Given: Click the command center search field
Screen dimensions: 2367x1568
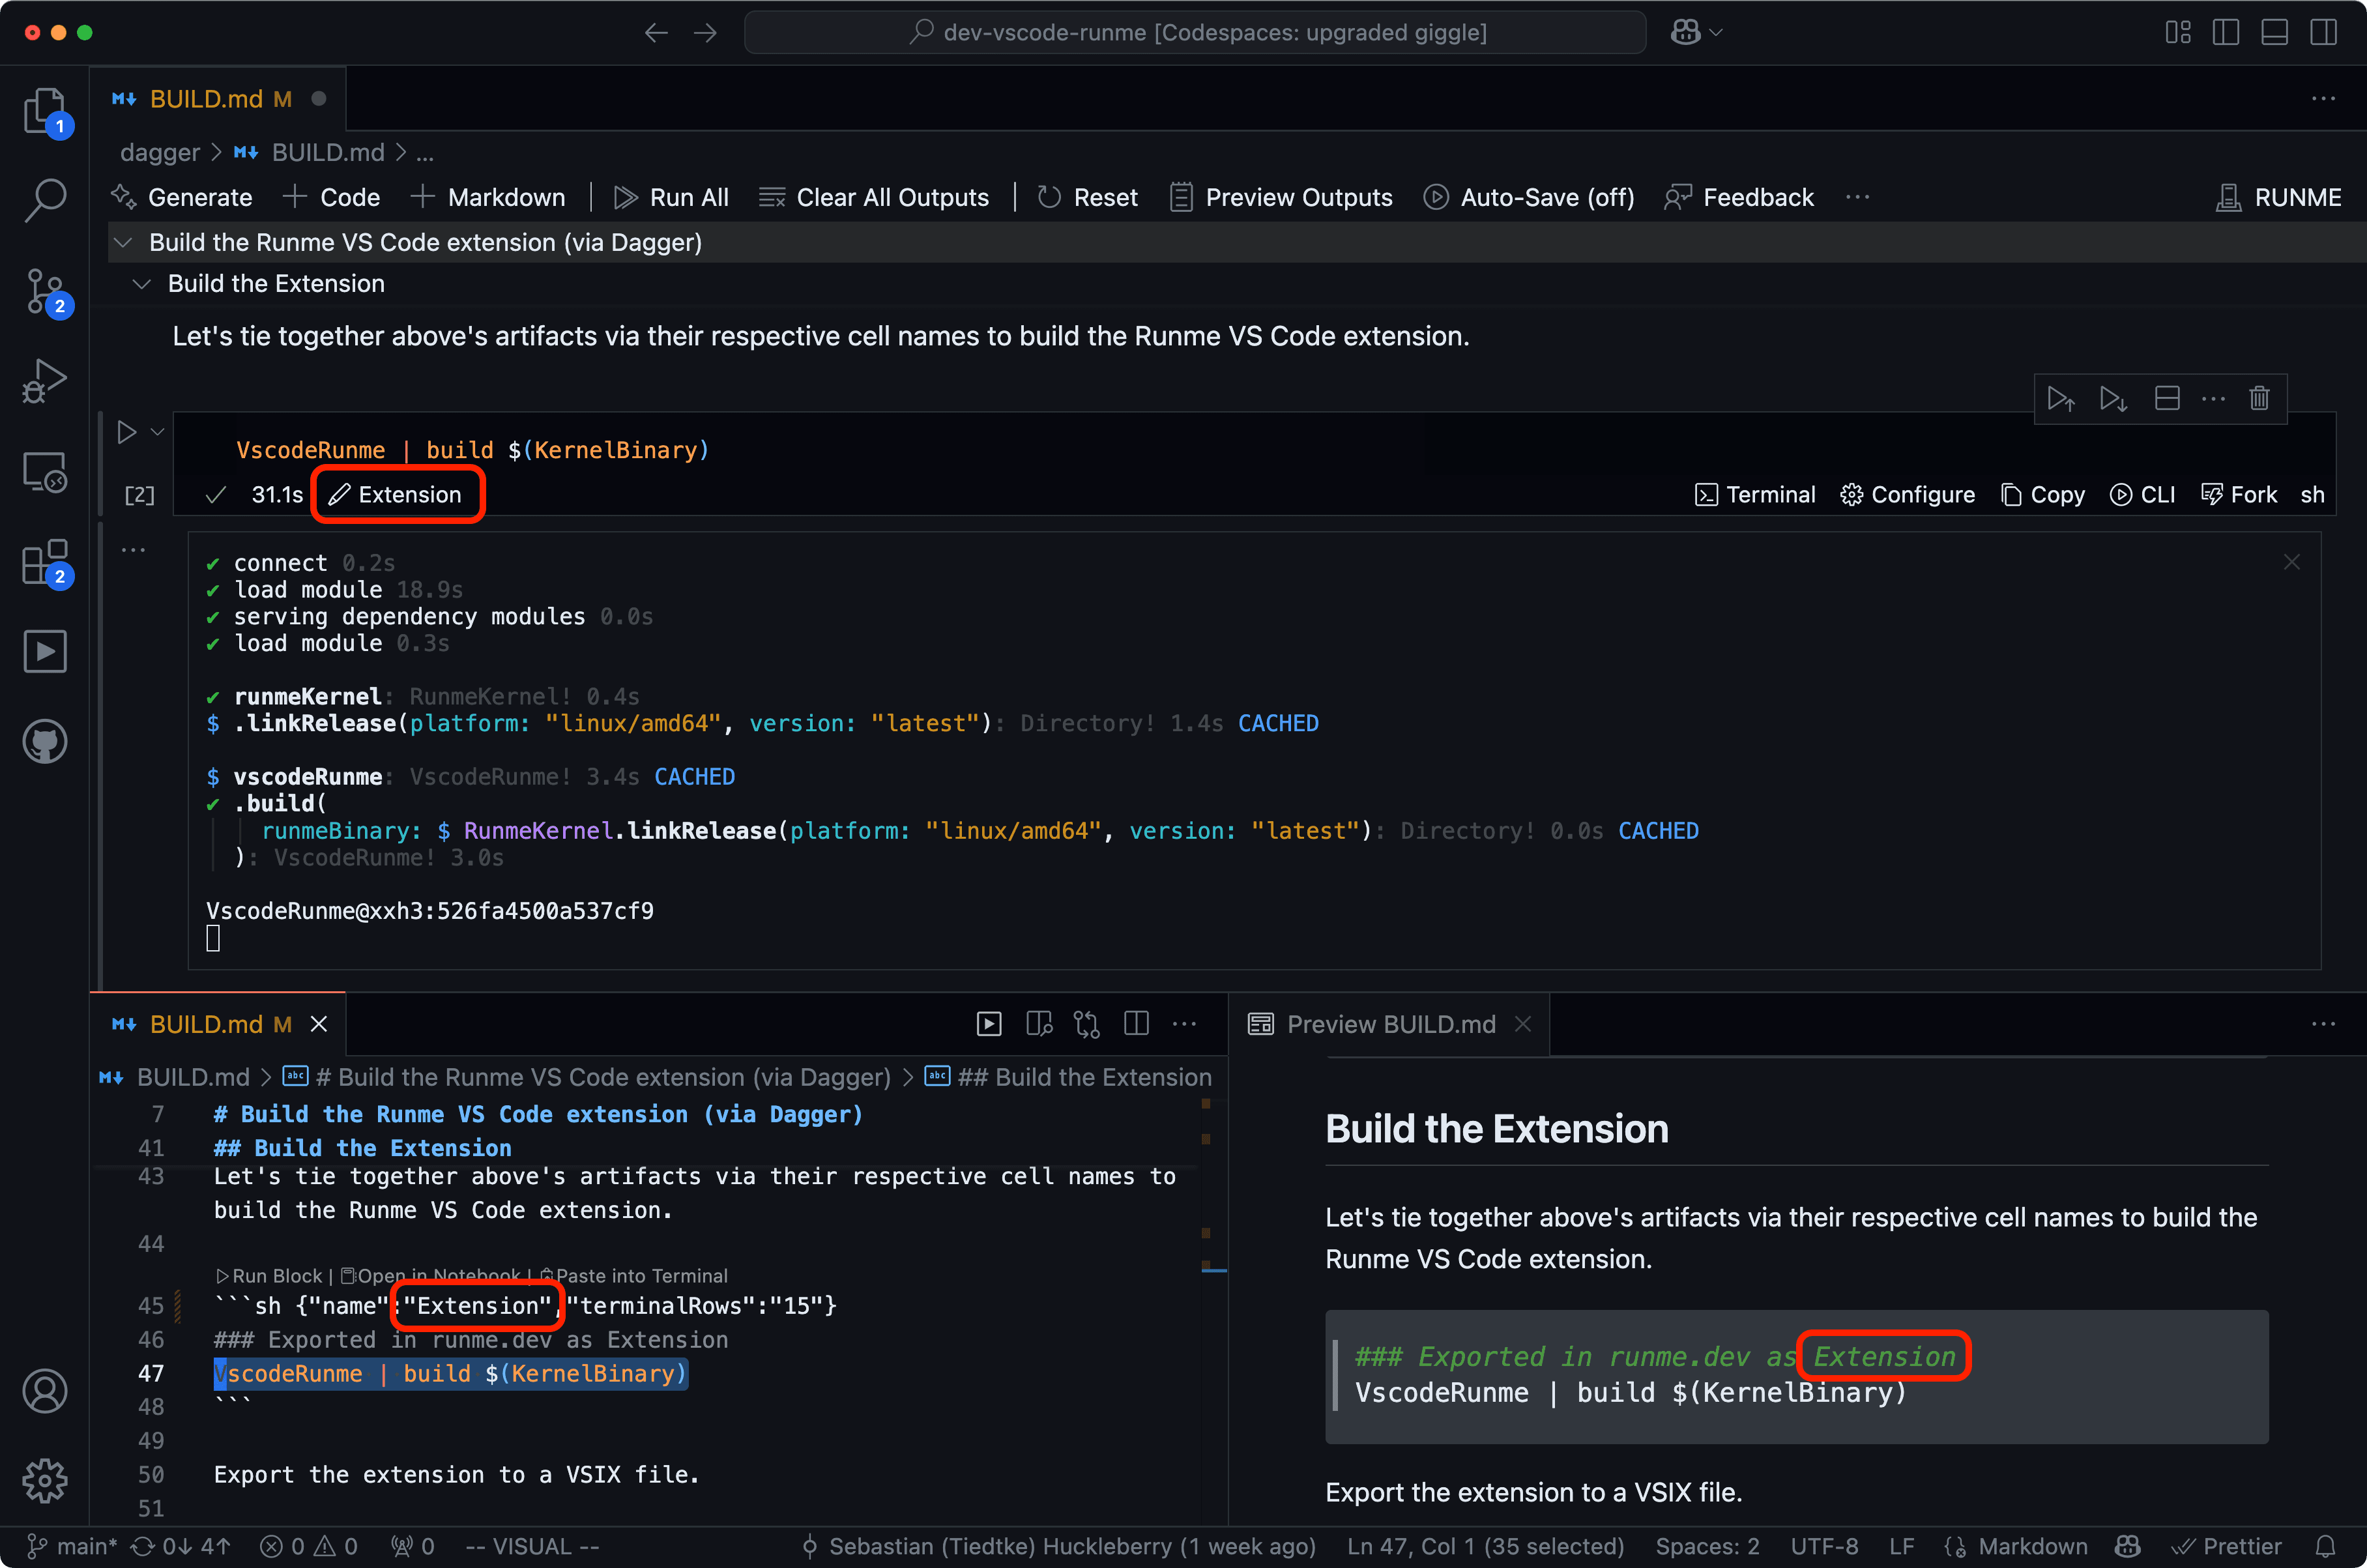Looking at the screenshot, I should point(1195,33).
